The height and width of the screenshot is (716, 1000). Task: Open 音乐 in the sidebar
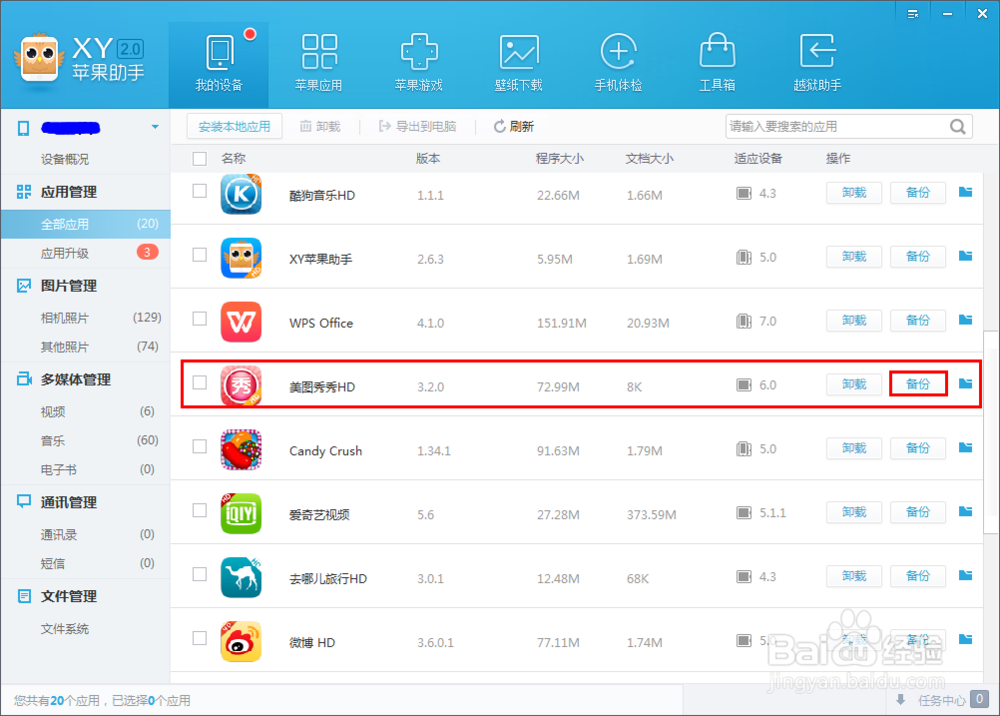coord(85,441)
